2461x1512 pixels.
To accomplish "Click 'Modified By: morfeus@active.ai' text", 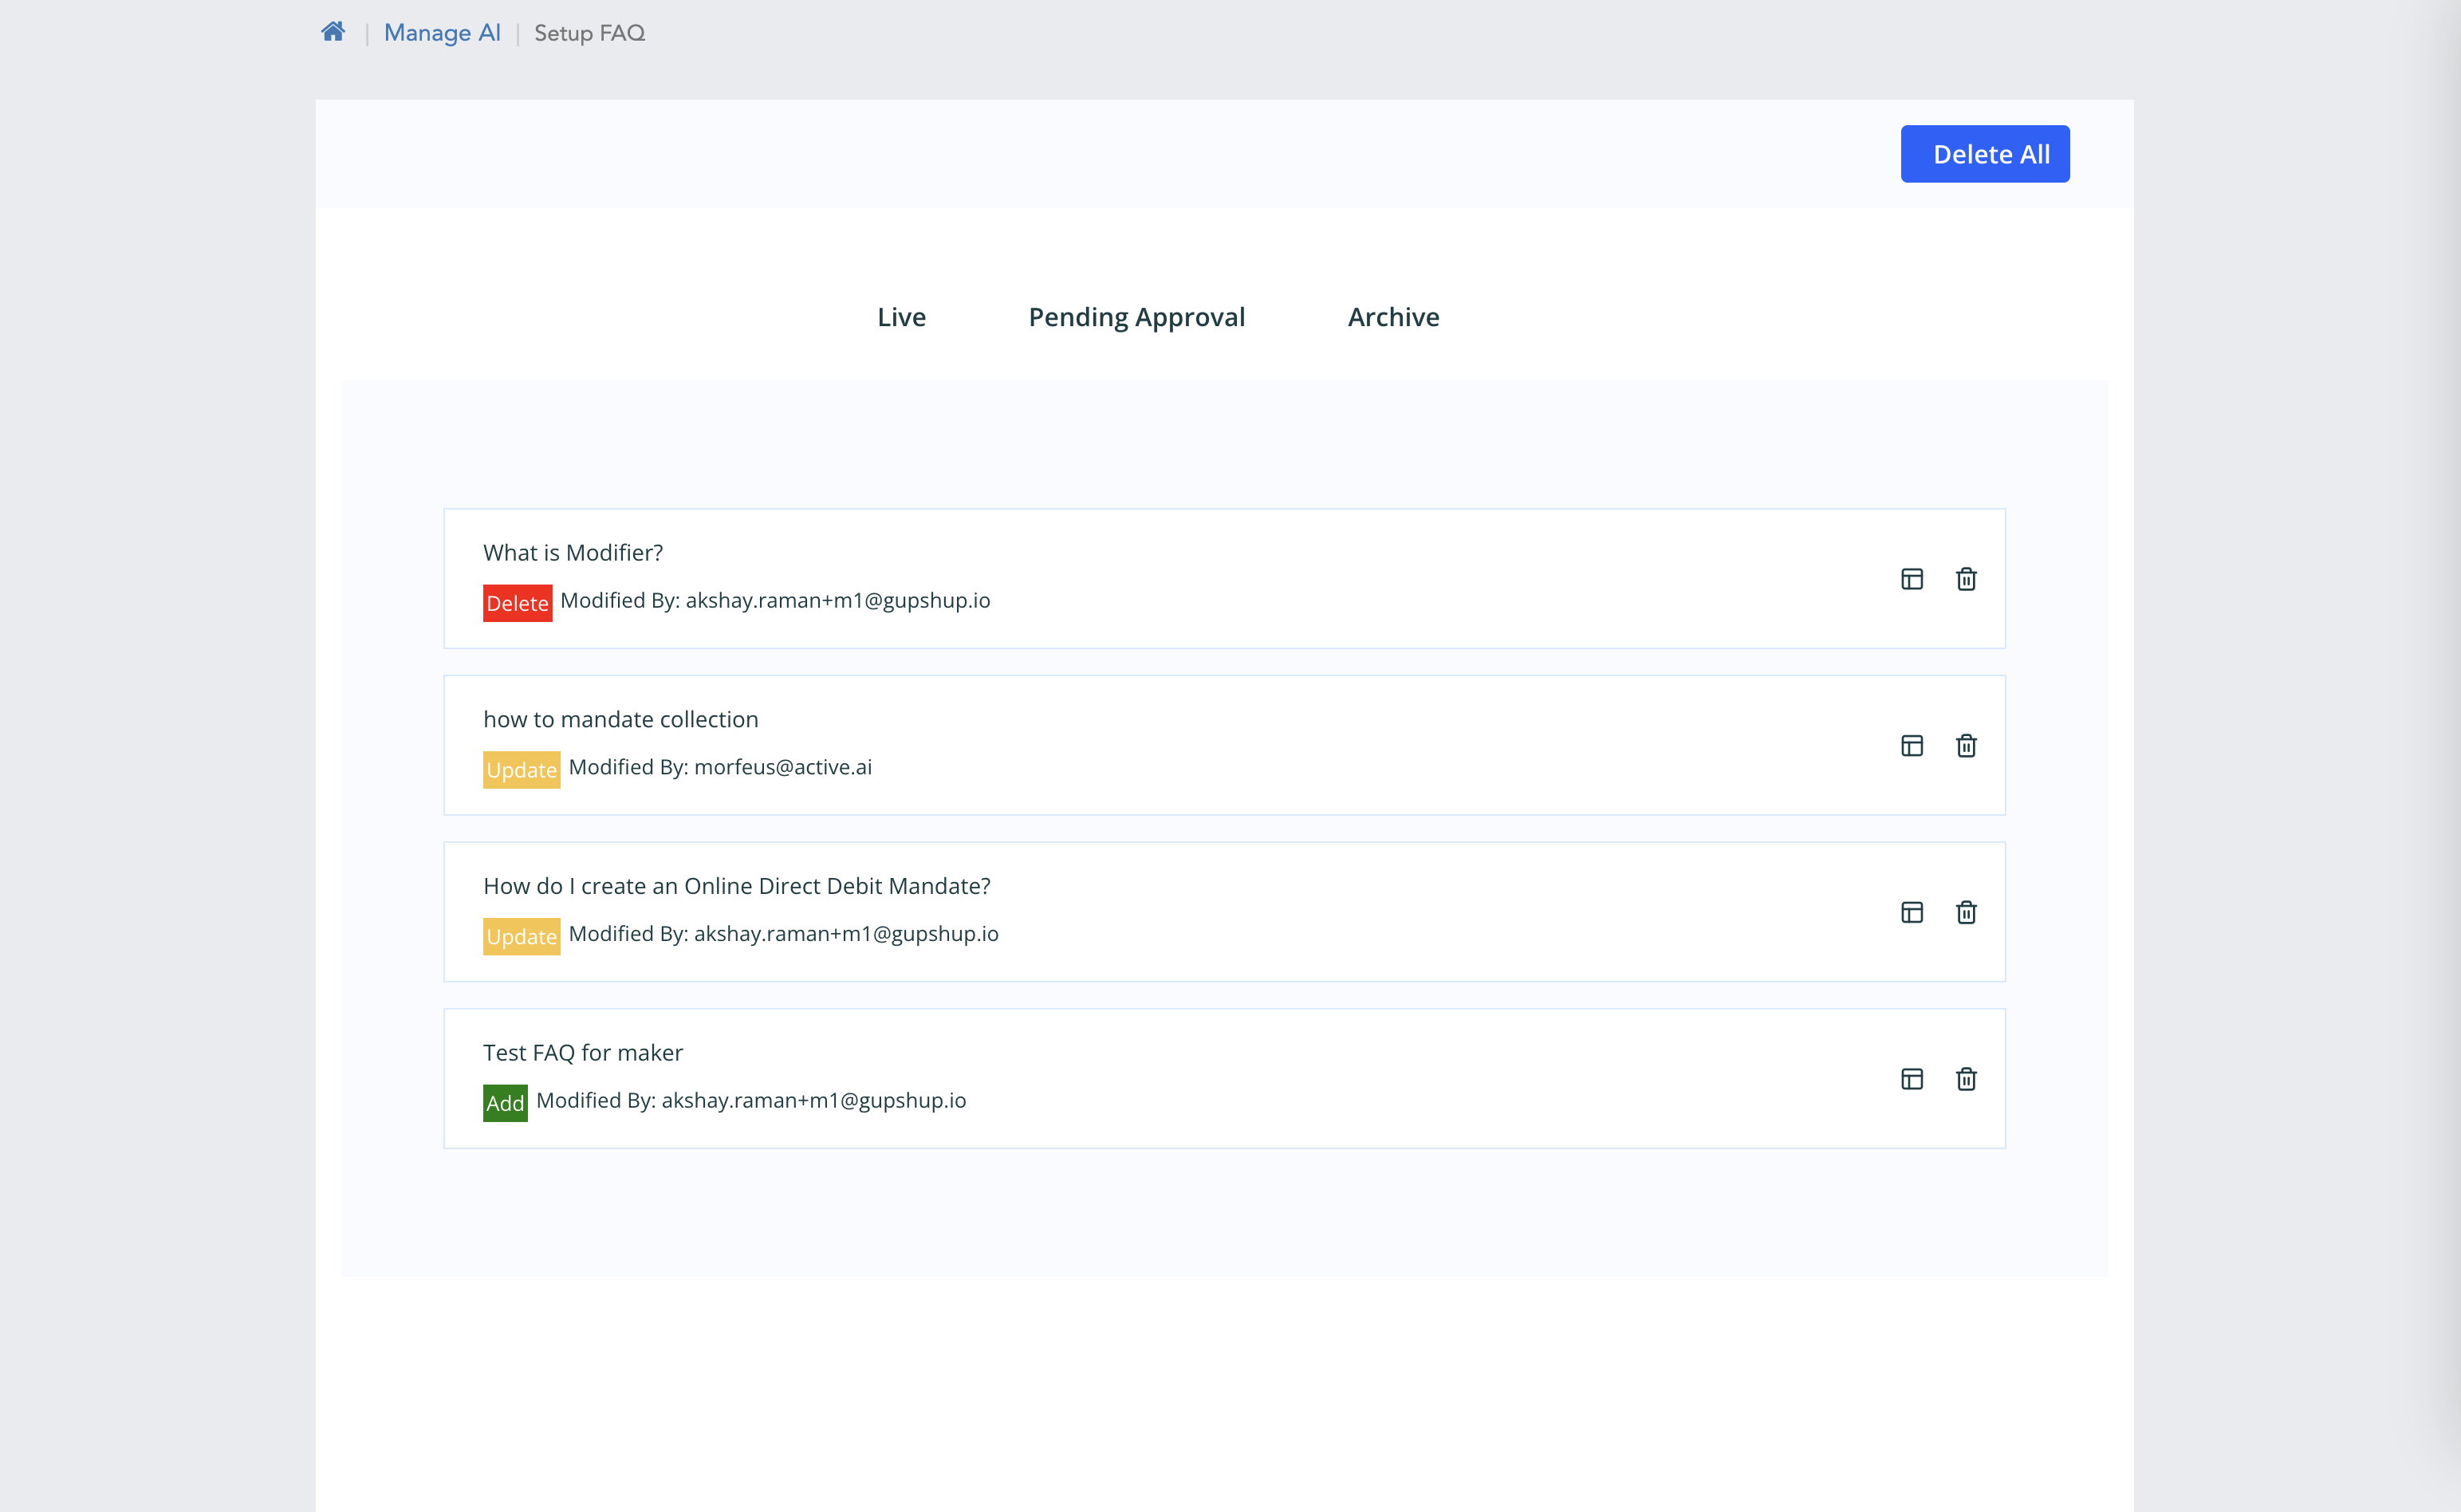I will coord(720,767).
